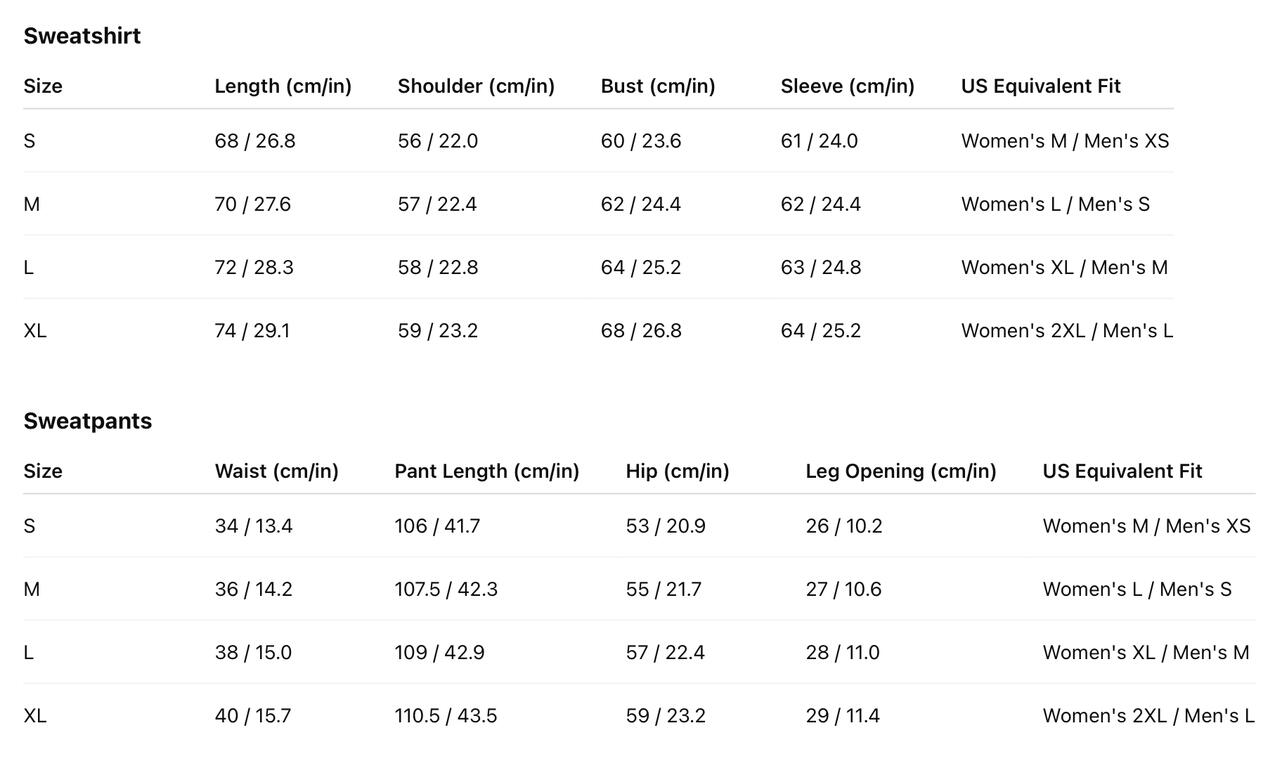Click the hip value 57 / 22.4 in Sweatpants
This screenshot has height=761, width=1282.
[665, 653]
